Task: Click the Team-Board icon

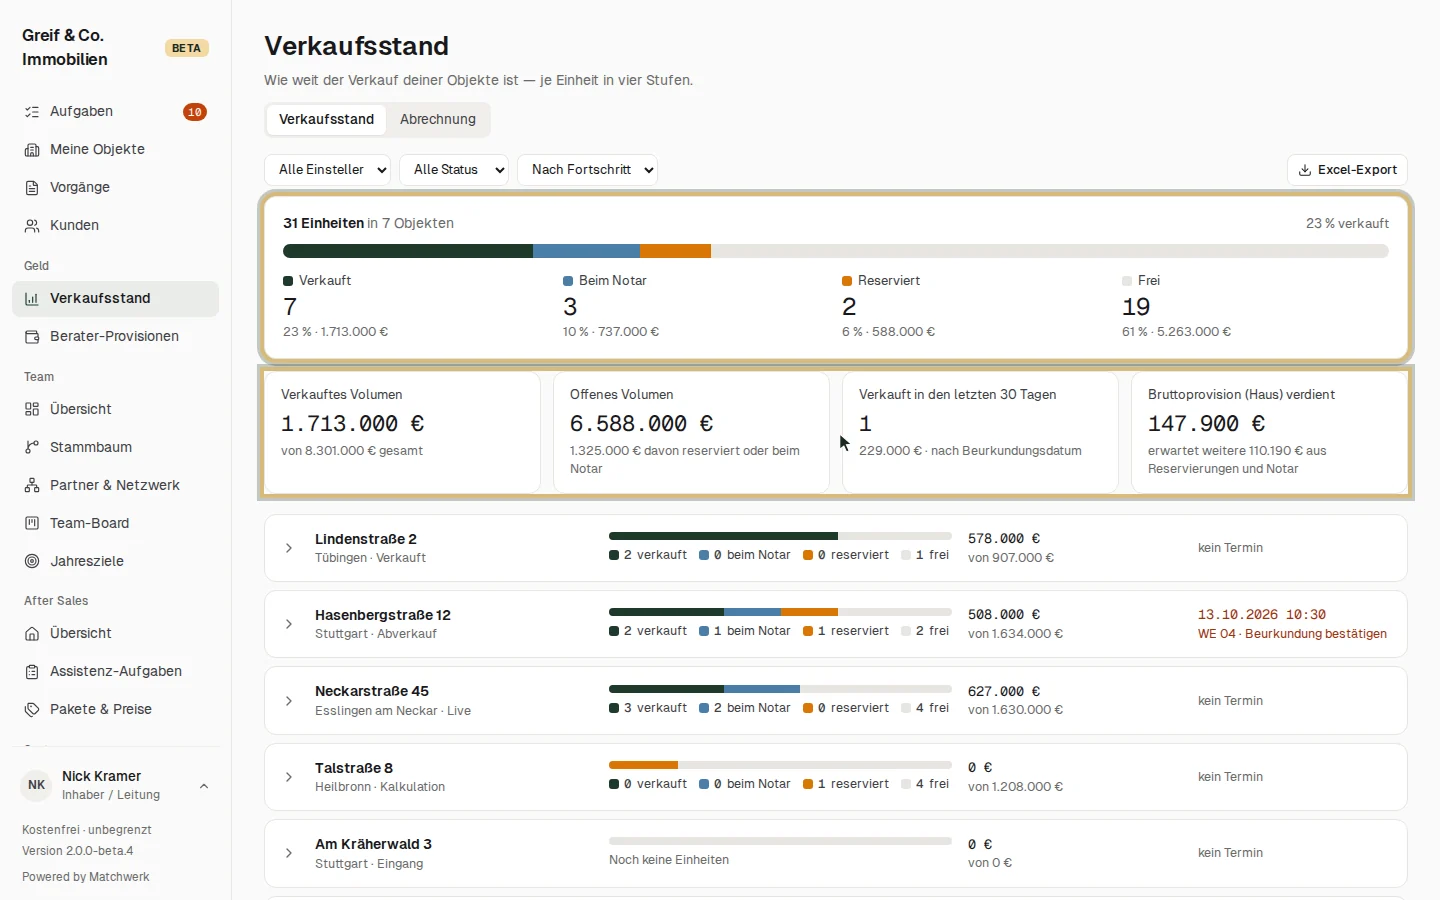Action: (32, 523)
